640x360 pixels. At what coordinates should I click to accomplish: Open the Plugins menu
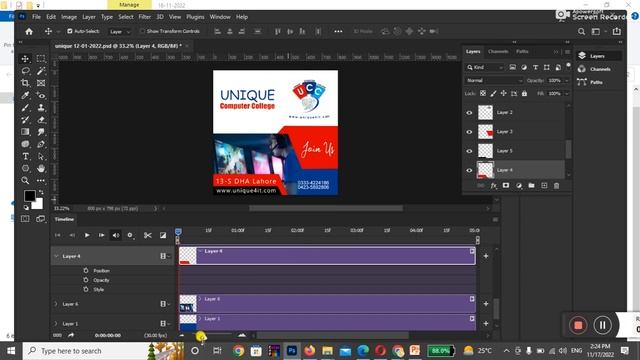point(195,17)
